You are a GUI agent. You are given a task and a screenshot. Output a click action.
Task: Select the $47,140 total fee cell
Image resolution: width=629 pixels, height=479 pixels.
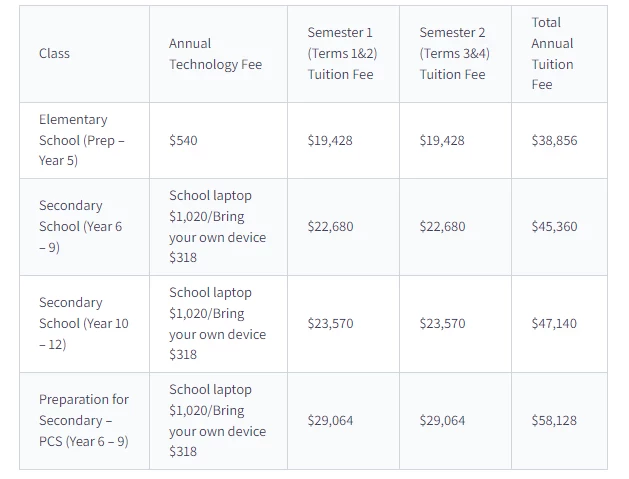(554, 323)
